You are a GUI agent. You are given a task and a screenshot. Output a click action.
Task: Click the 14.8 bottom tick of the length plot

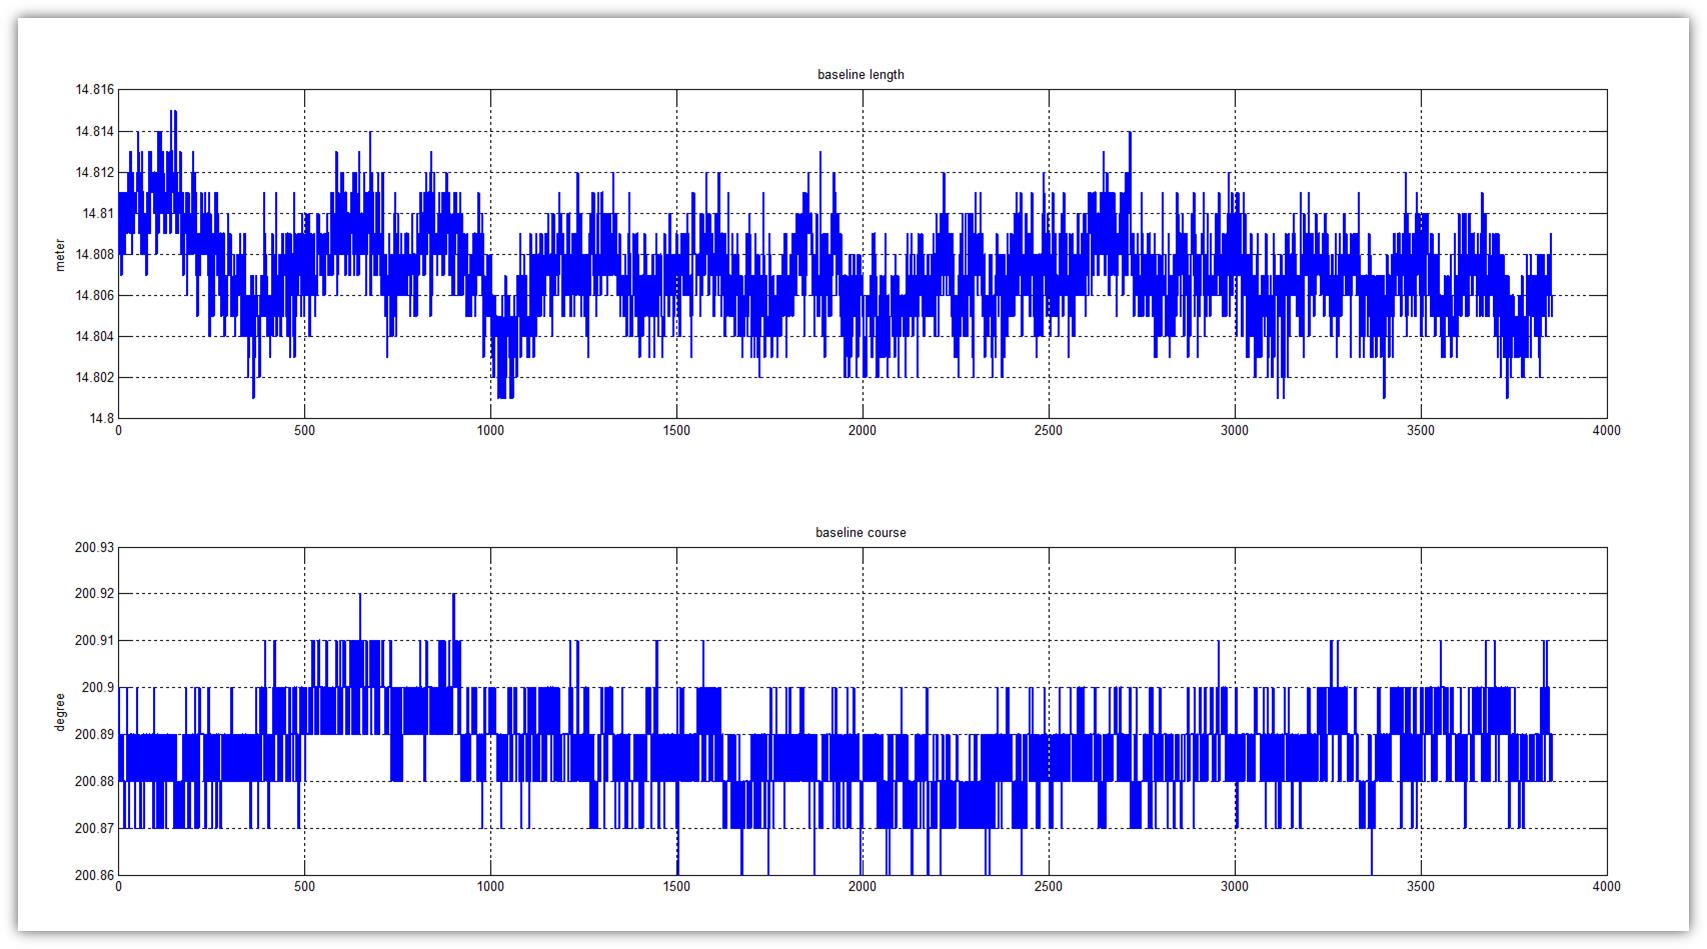[102, 418]
